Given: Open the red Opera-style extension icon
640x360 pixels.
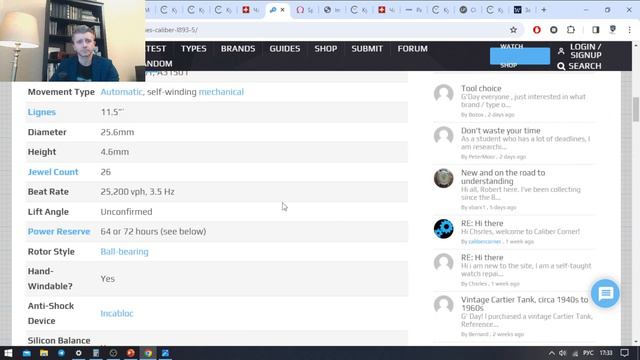Looking at the screenshot, I should (537, 30).
